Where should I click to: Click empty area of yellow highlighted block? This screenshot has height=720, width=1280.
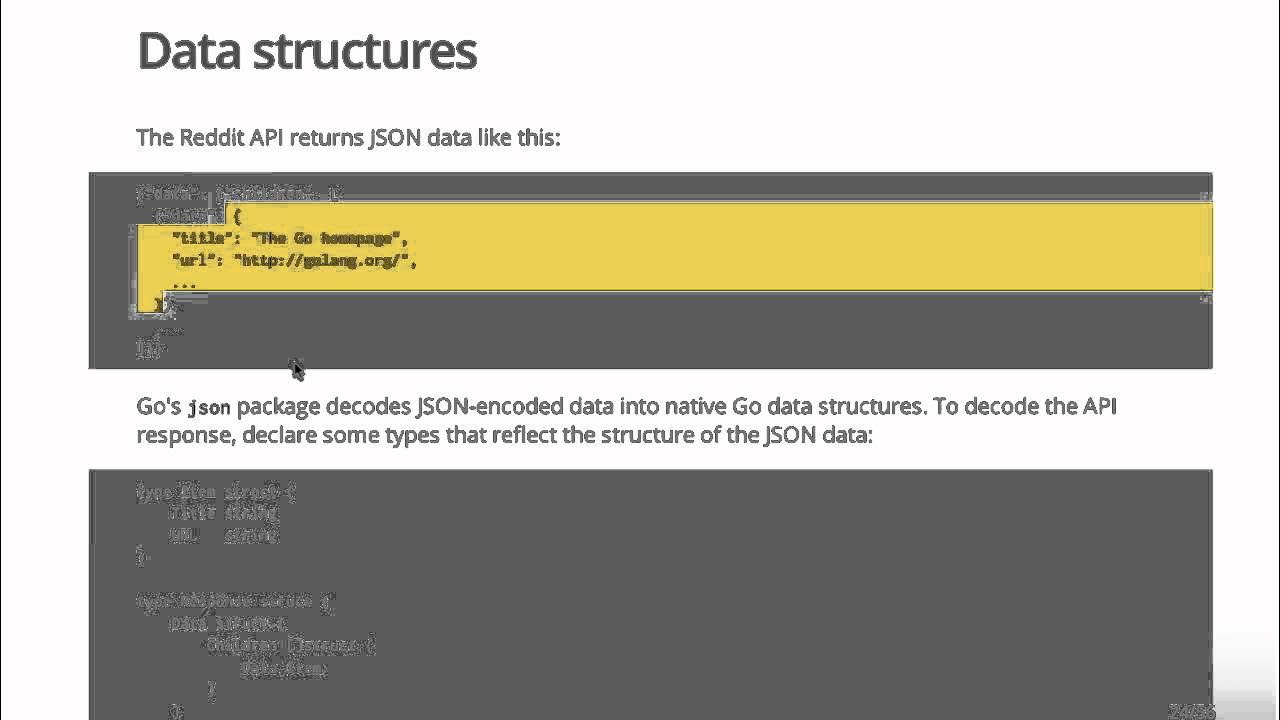[x=800, y=250]
